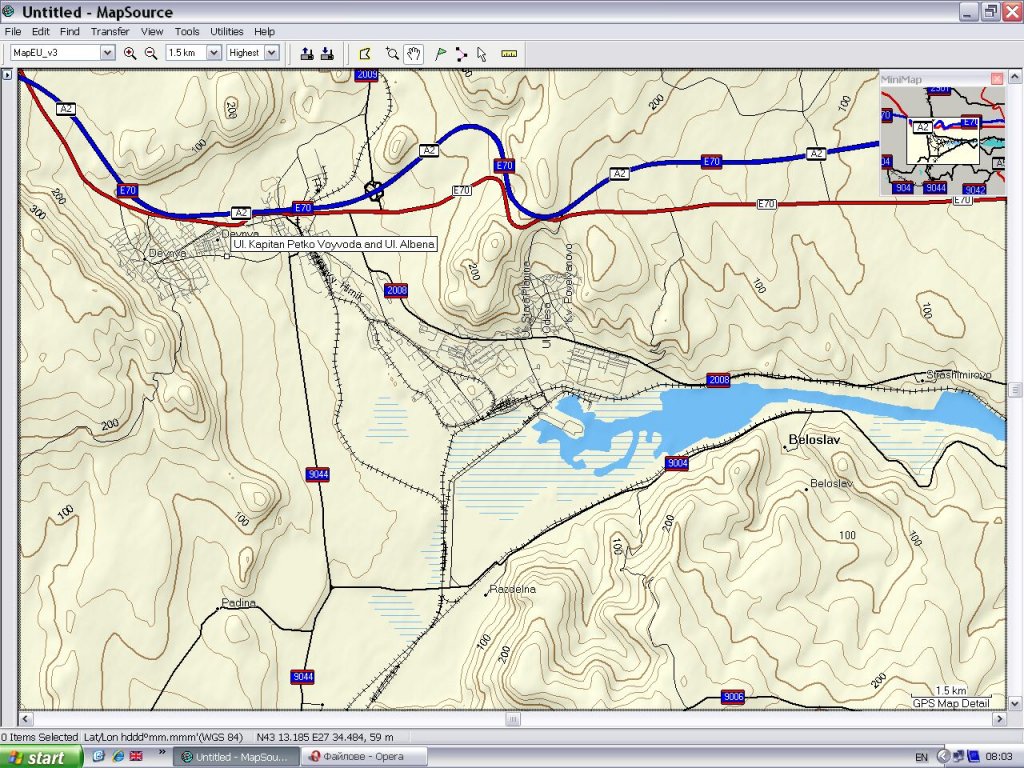Screen dimensions: 1024x768
Task: Click the 0 Items Selected status text
Action: point(39,737)
